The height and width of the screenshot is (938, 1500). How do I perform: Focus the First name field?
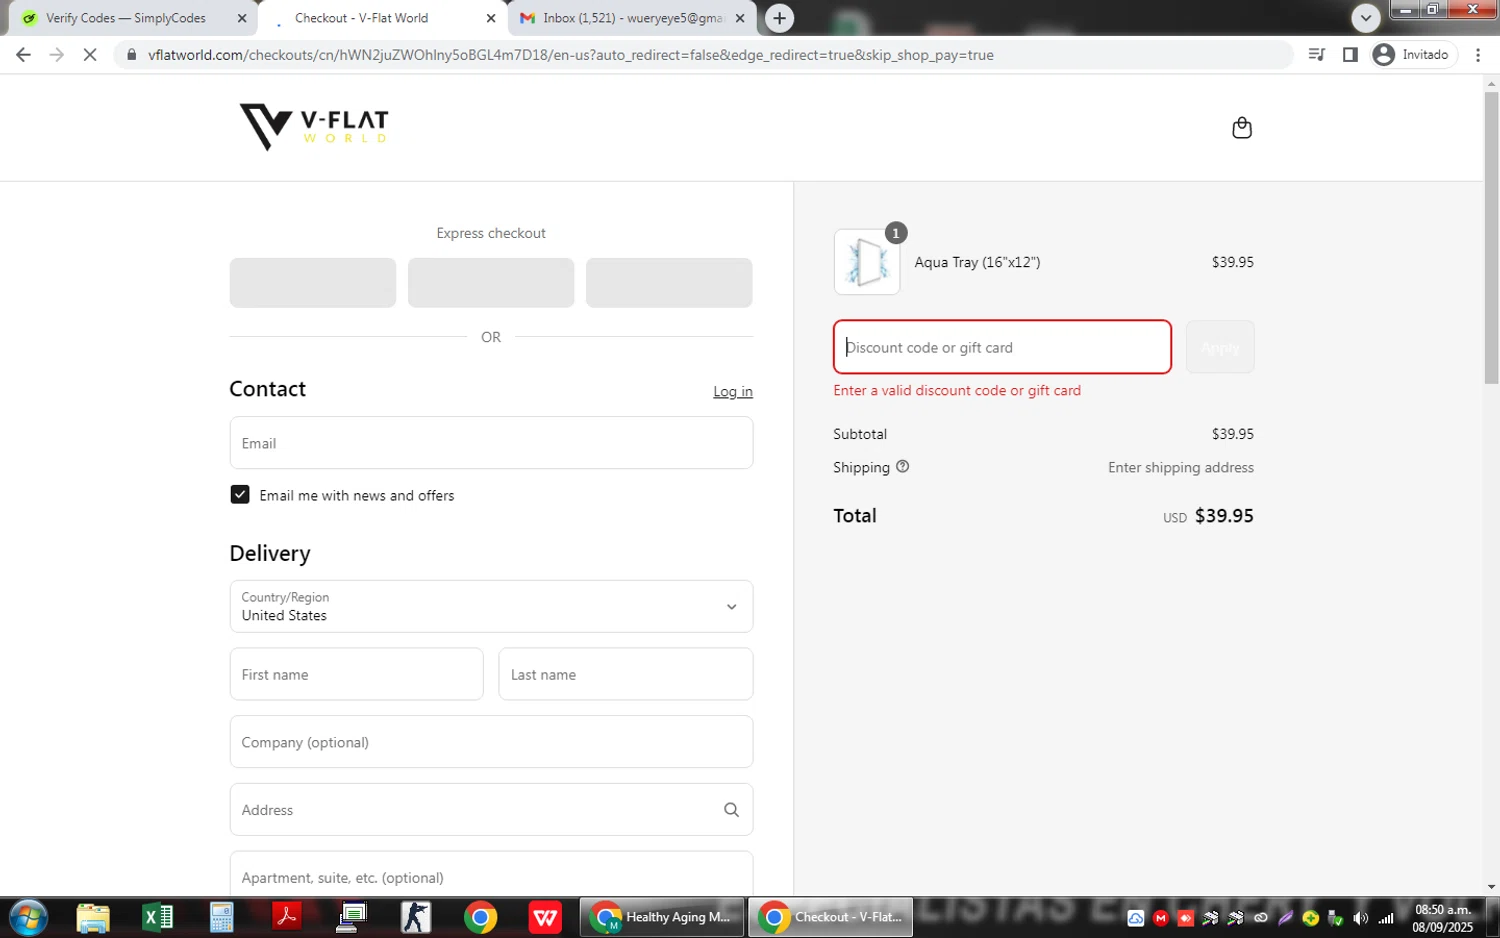[357, 674]
